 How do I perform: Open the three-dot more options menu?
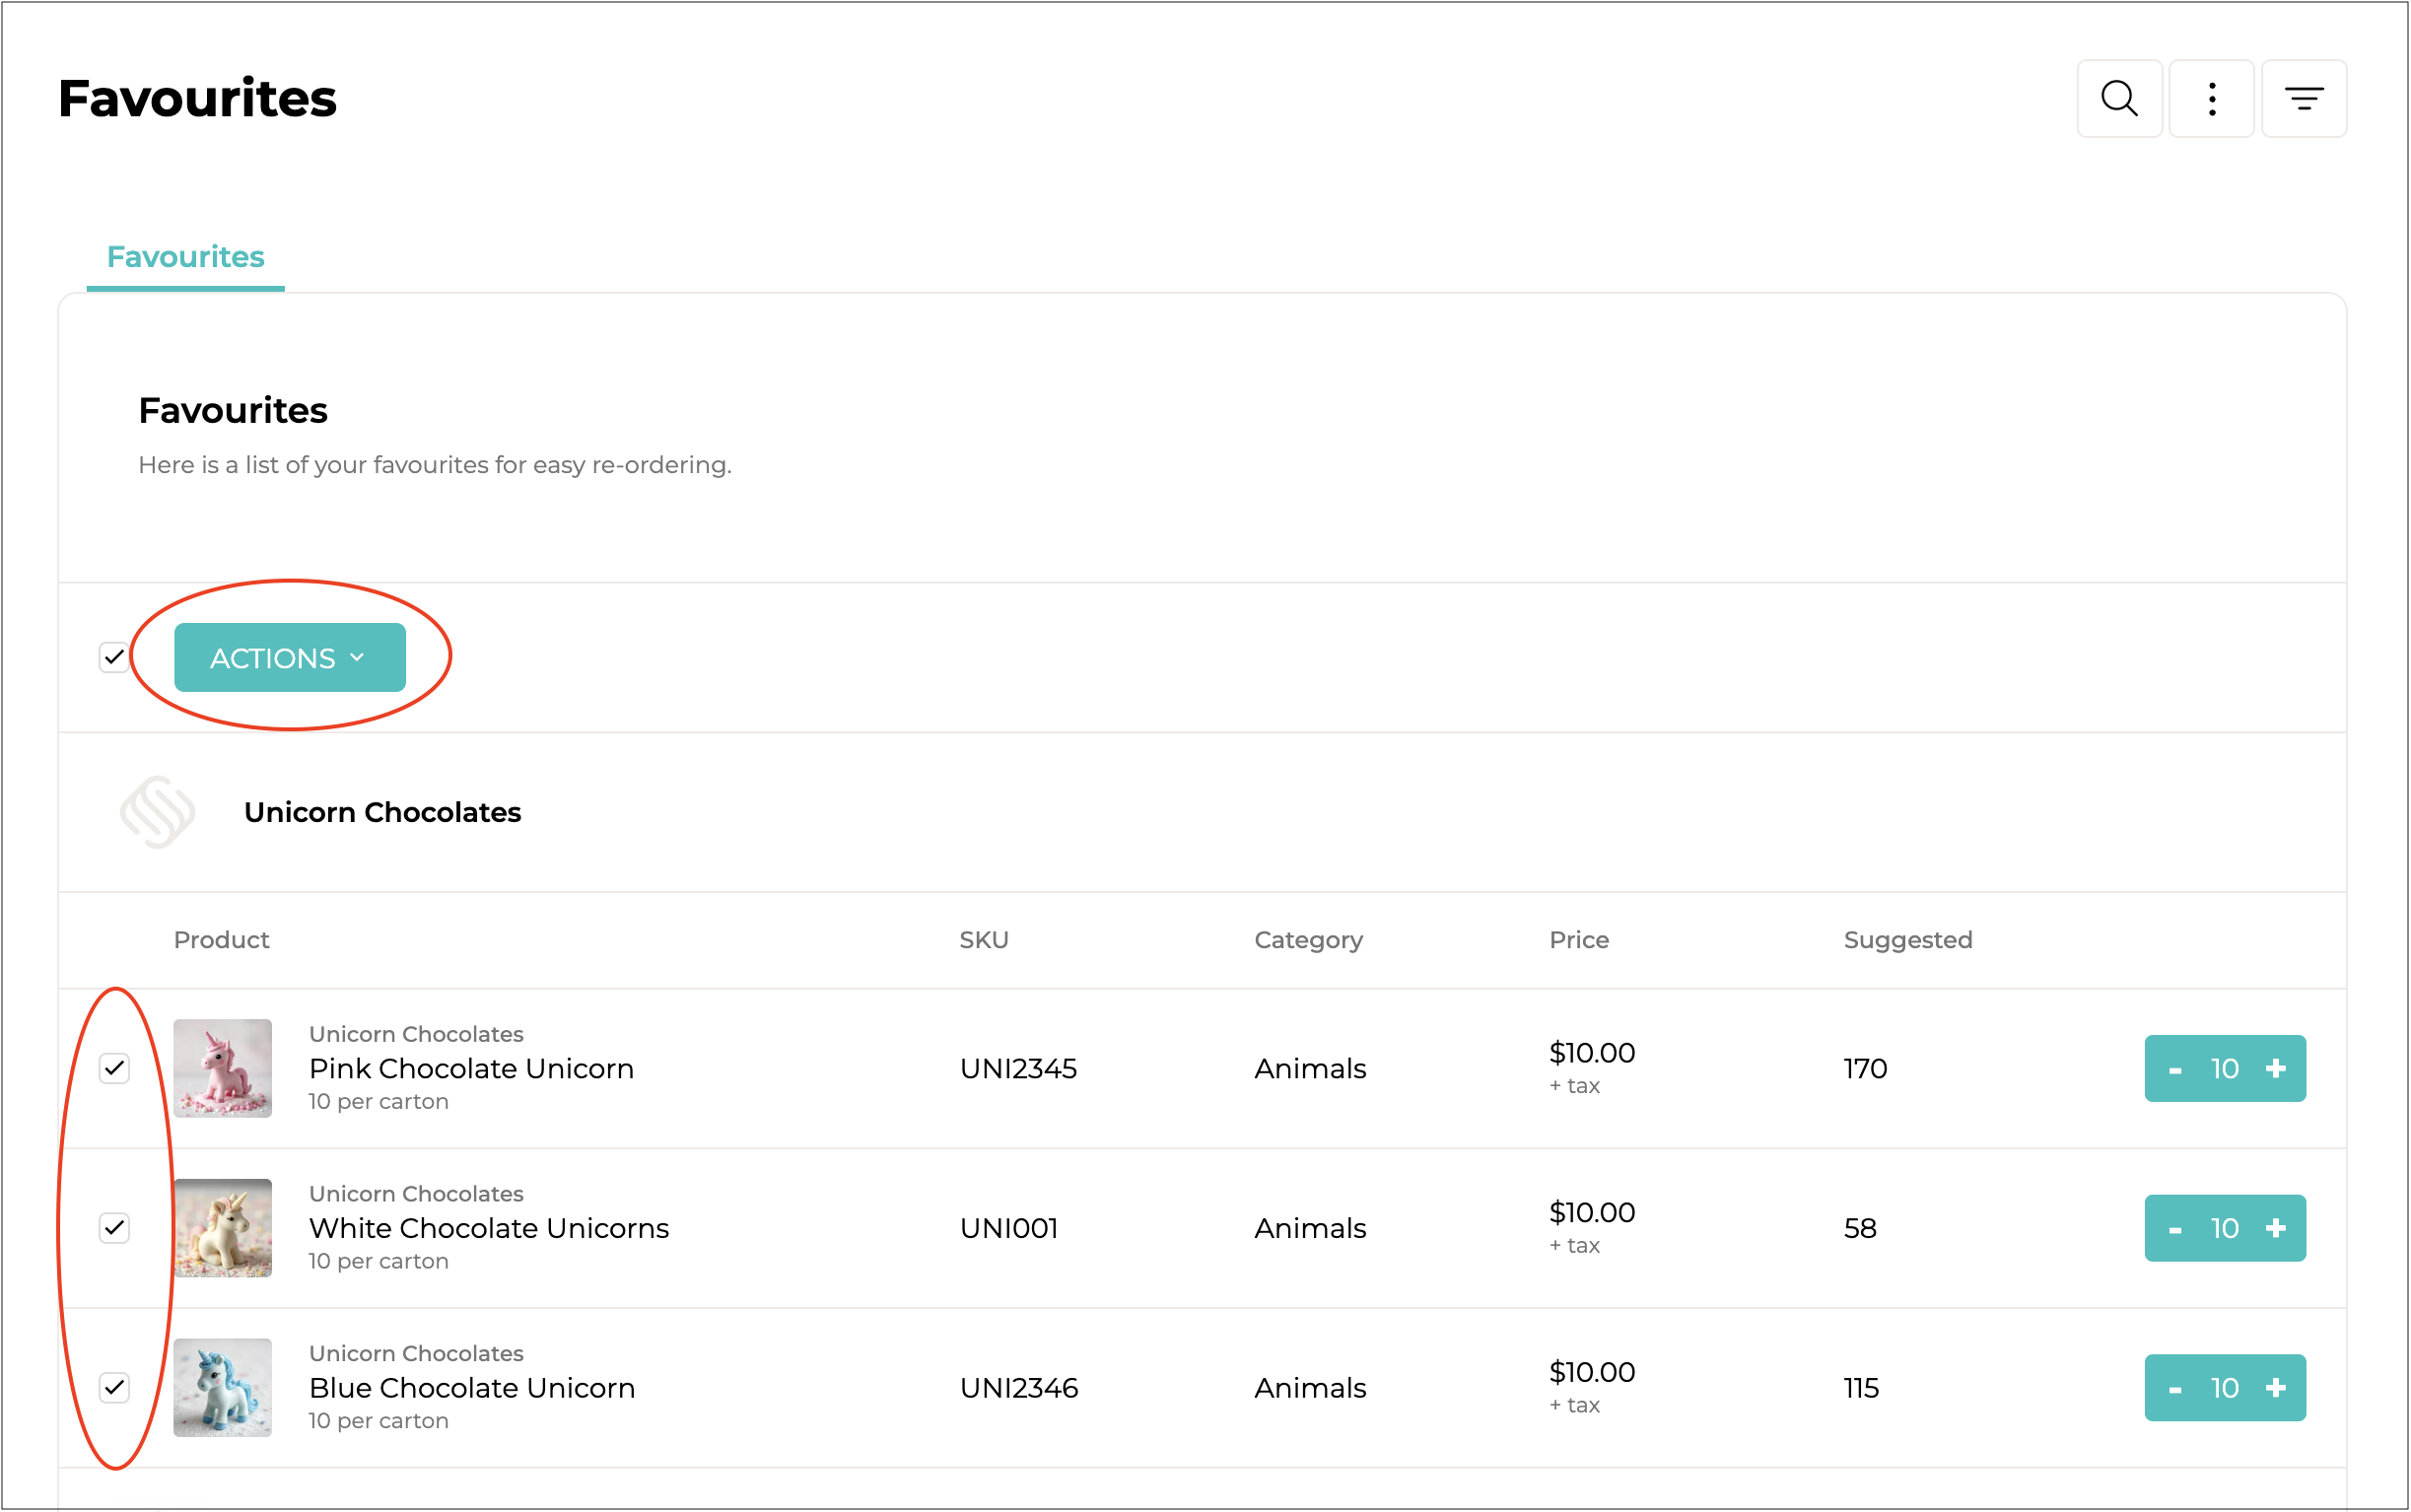[2211, 99]
